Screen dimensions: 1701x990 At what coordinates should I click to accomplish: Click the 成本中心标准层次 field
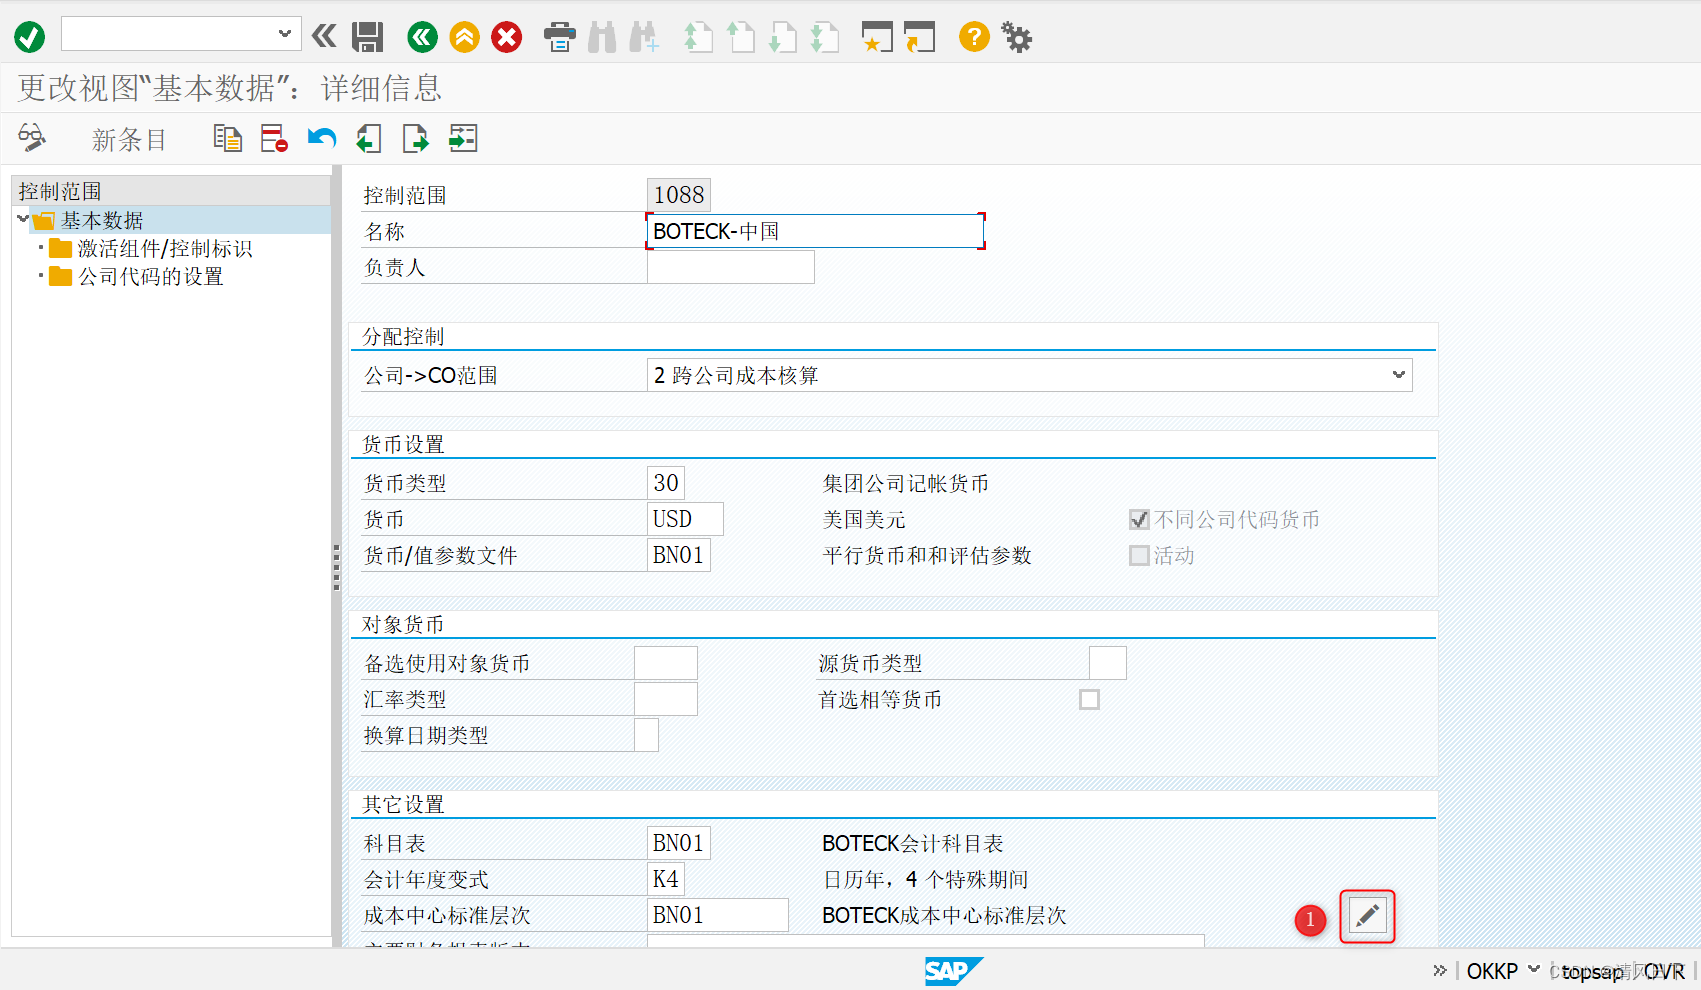tap(718, 915)
